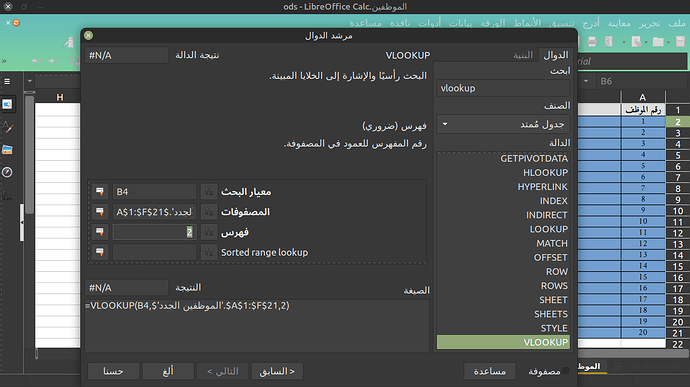Select HLOOKUP in the function list
690x387 pixels.
click(503, 173)
